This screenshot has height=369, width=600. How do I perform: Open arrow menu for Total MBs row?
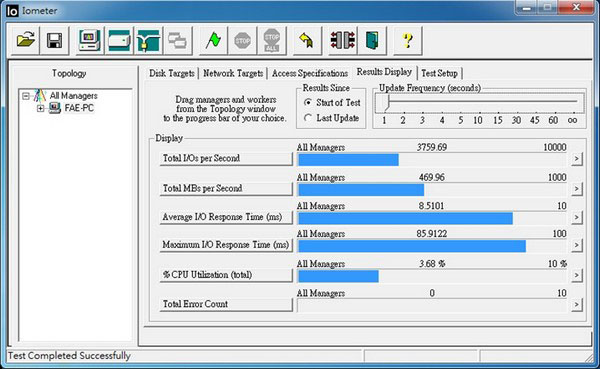577,189
